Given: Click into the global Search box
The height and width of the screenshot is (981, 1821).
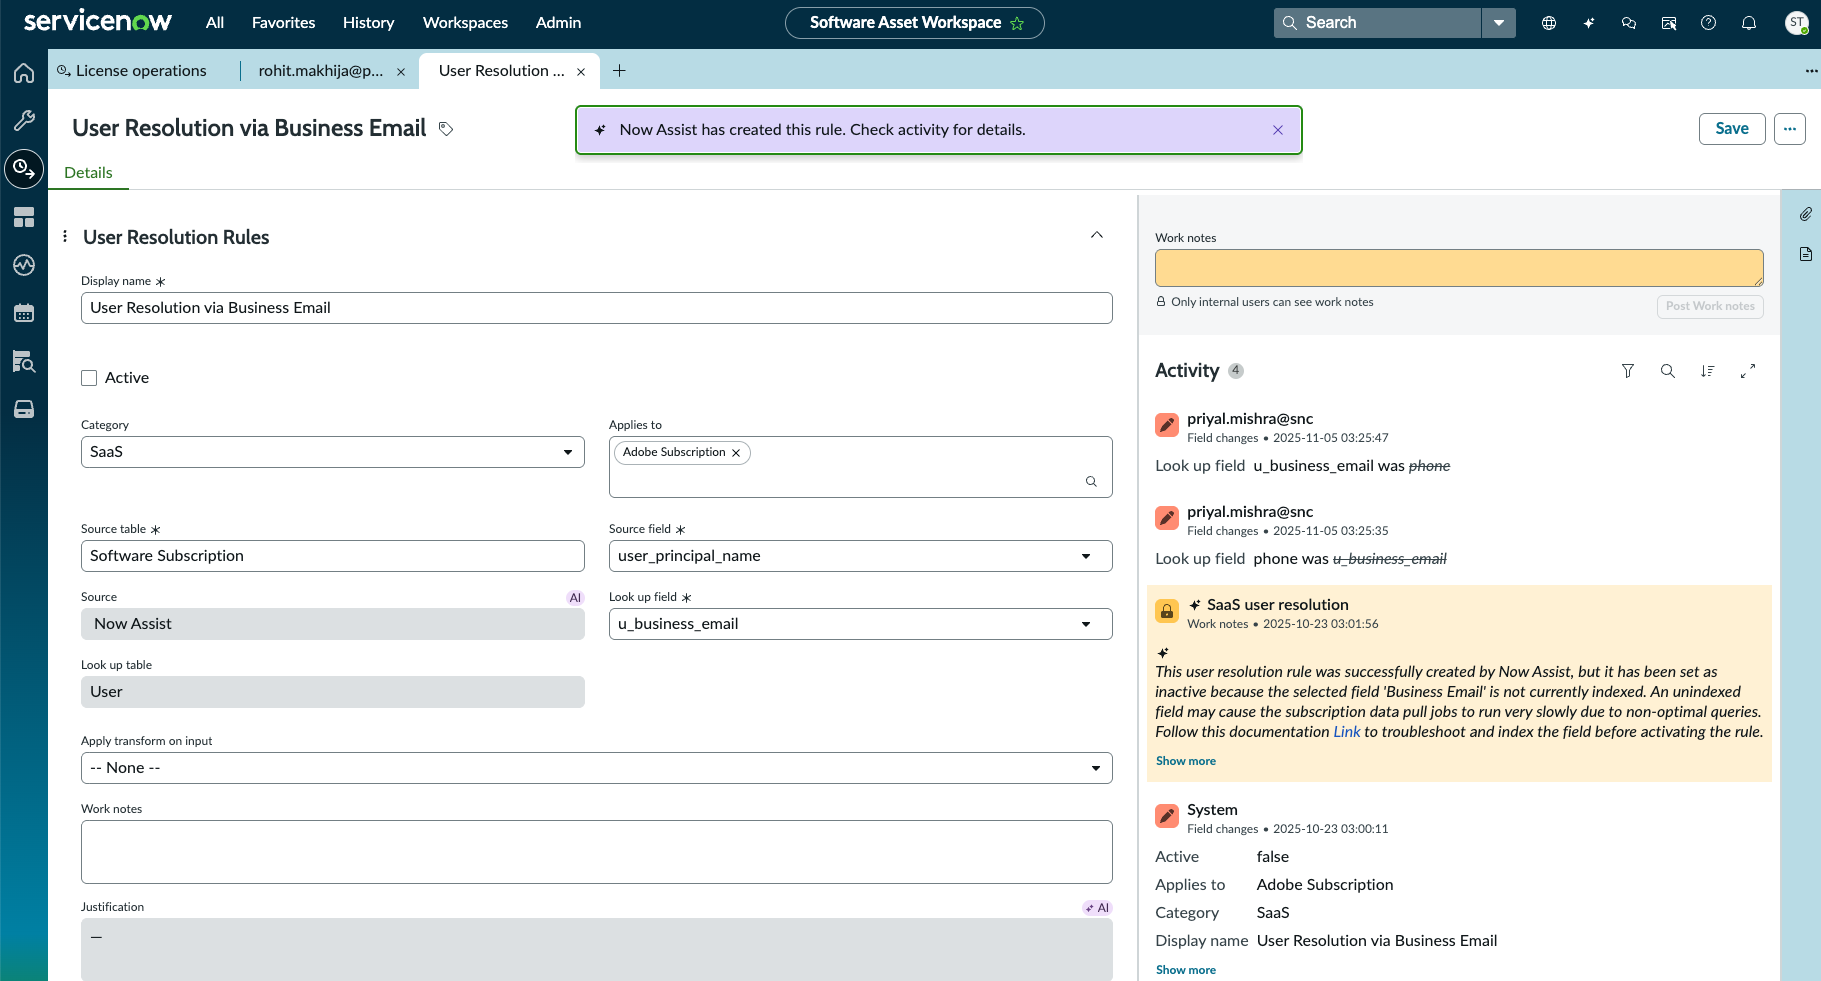Looking at the screenshot, I should pyautogui.click(x=1378, y=23).
